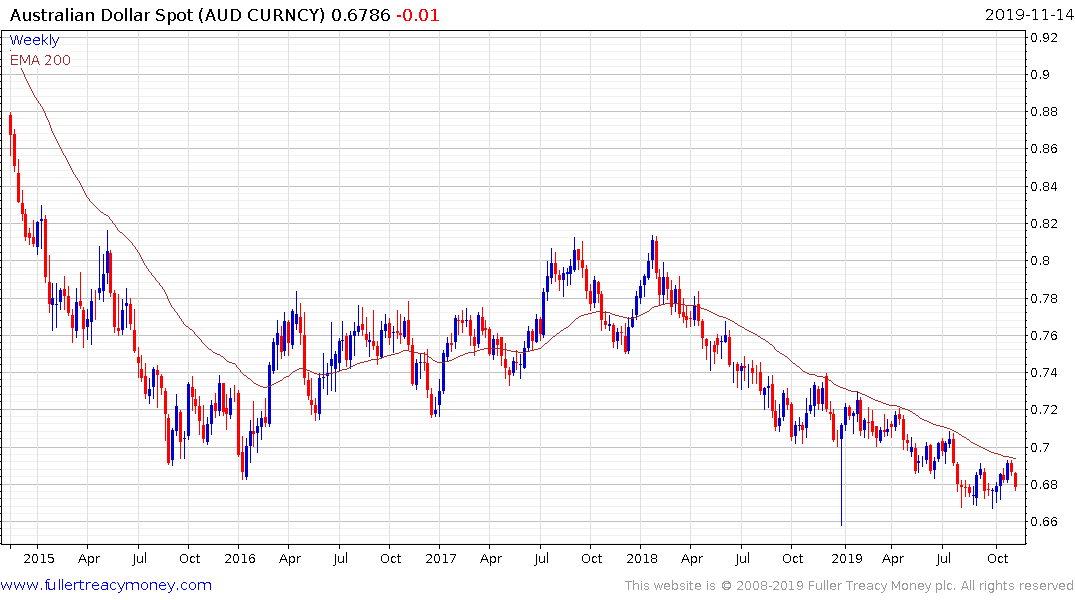Image resolution: width=1075 pixels, height=600 pixels.
Task: Select the 2016 year label on time axis
Action: point(239,558)
